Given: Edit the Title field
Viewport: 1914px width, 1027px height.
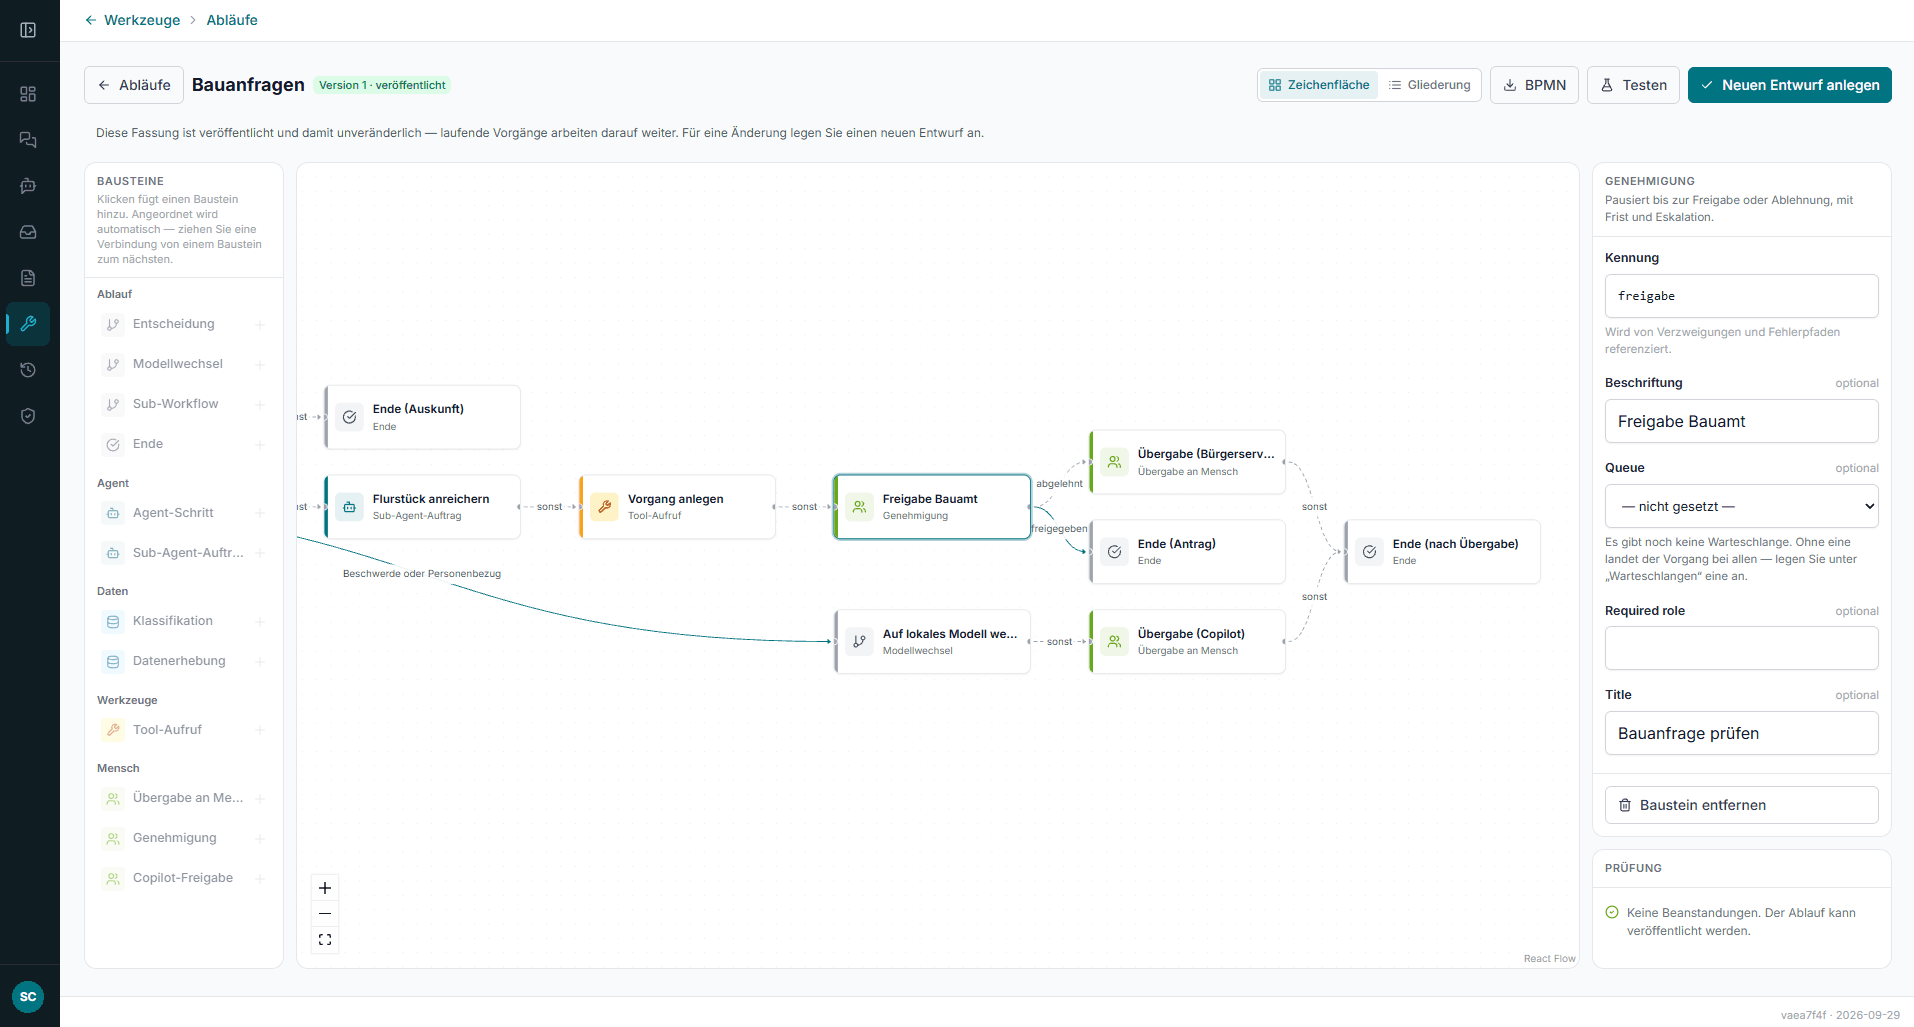Looking at the screenshot, I should (1741, 733).
